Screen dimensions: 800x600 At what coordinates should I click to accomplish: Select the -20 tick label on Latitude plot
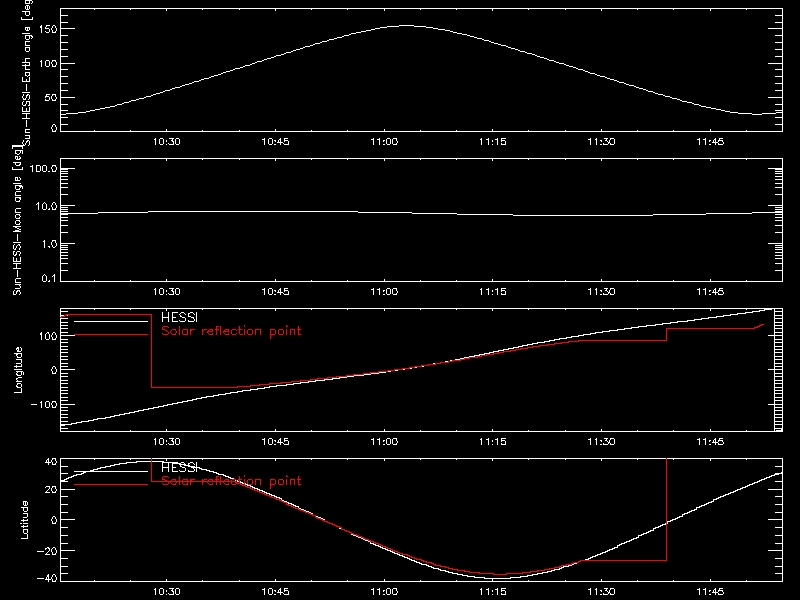pos(47,551)
